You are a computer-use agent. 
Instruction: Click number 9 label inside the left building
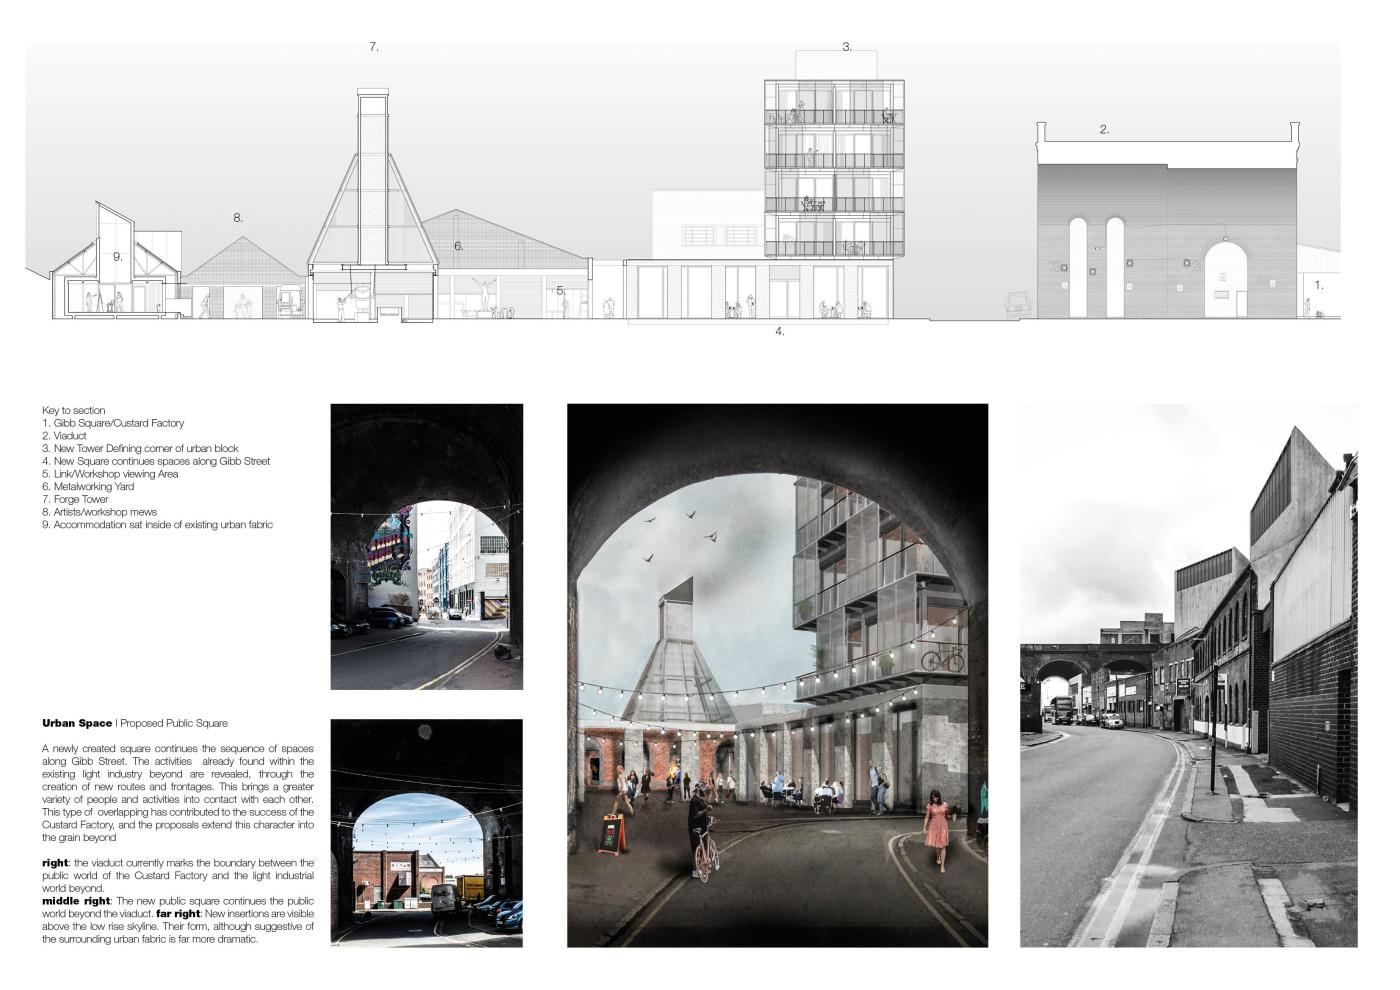pyautogui.click(x=117, y=257)
